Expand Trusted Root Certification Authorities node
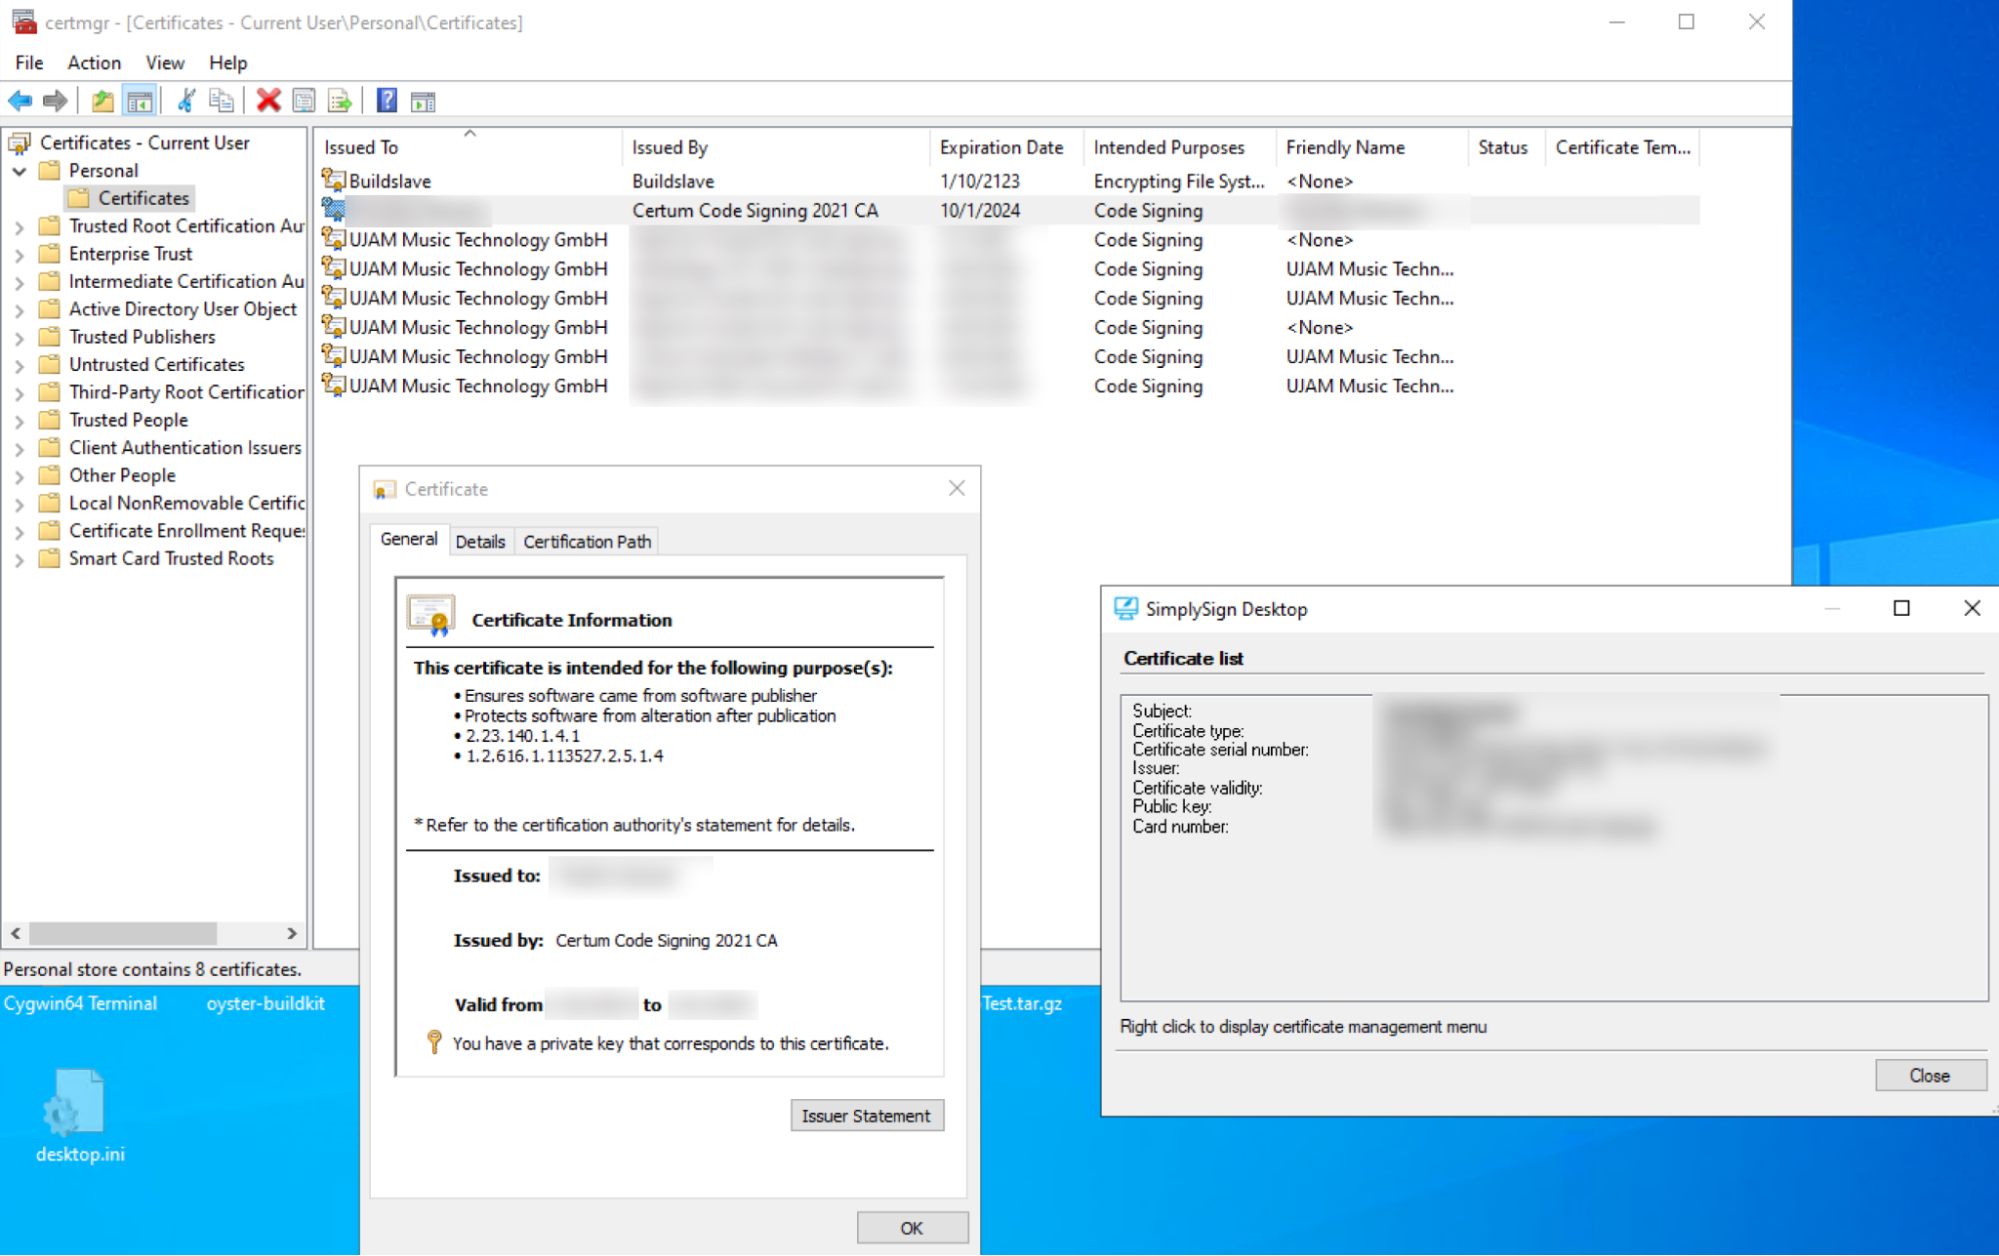 click(x=19, y=227)
